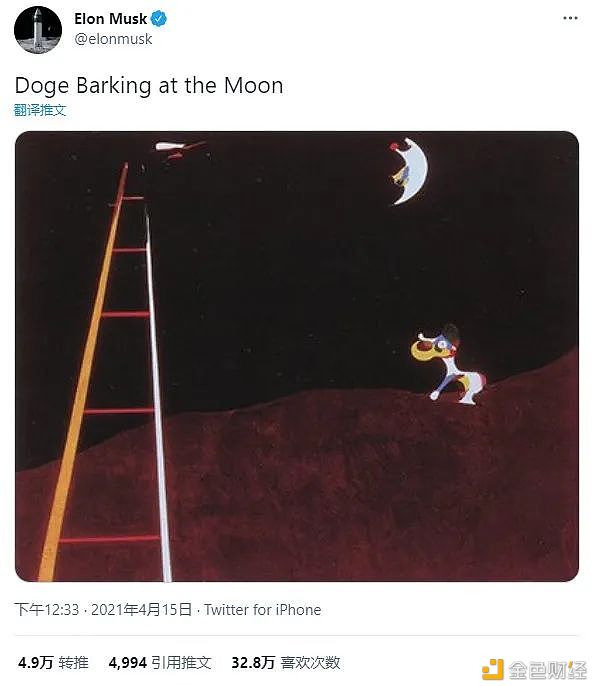Open the Twitter for iPhone source link
Viewport: 593px width, 686px height.
tap(263, 609)
